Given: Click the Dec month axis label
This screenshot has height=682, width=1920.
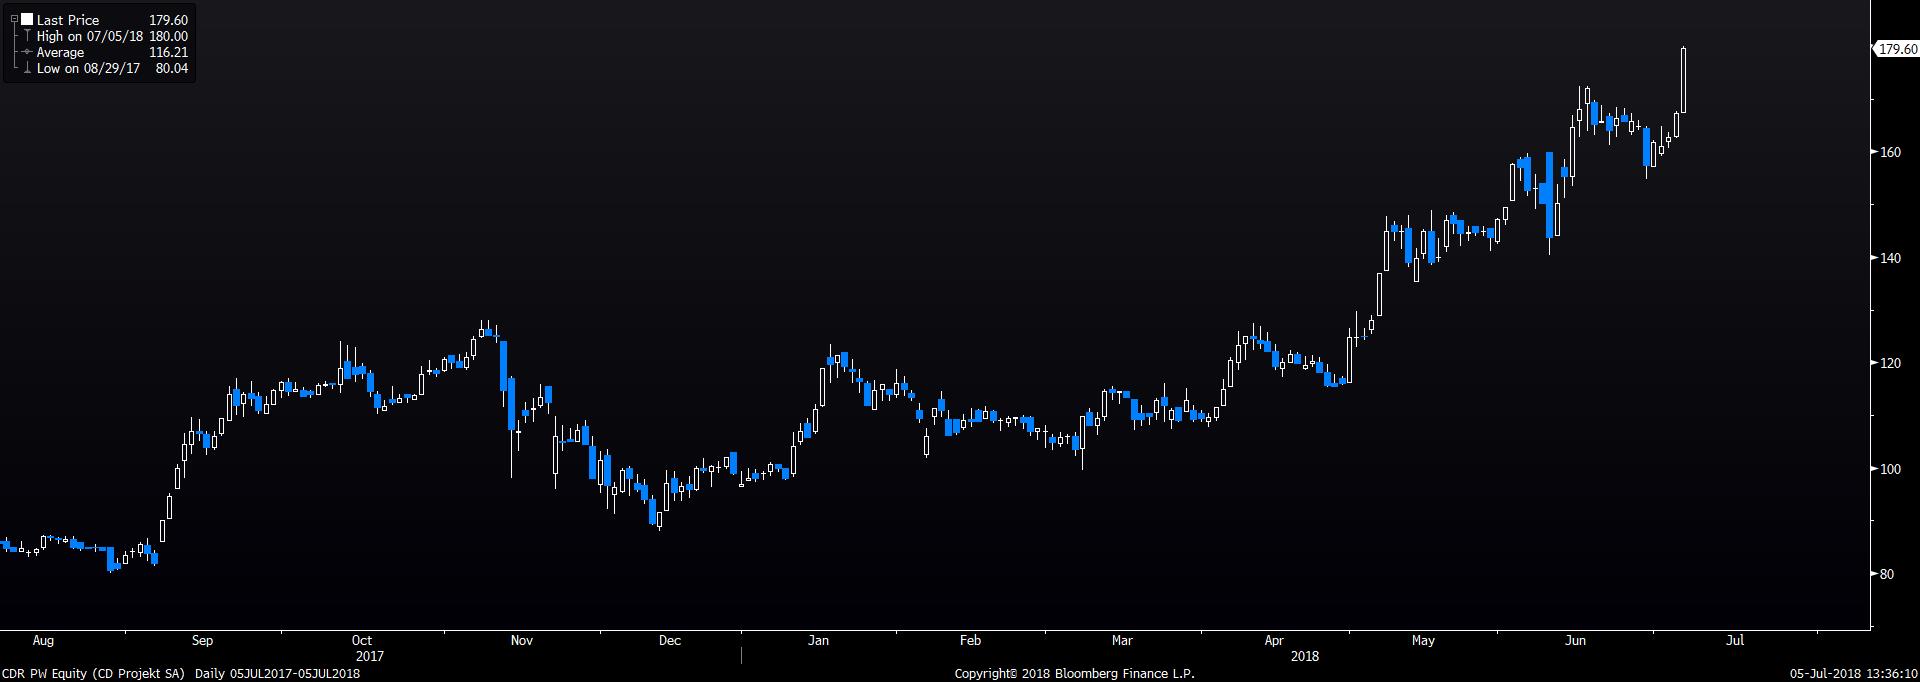Looking at the screenshot, I should pyautogui.click(x=670, y=640).
